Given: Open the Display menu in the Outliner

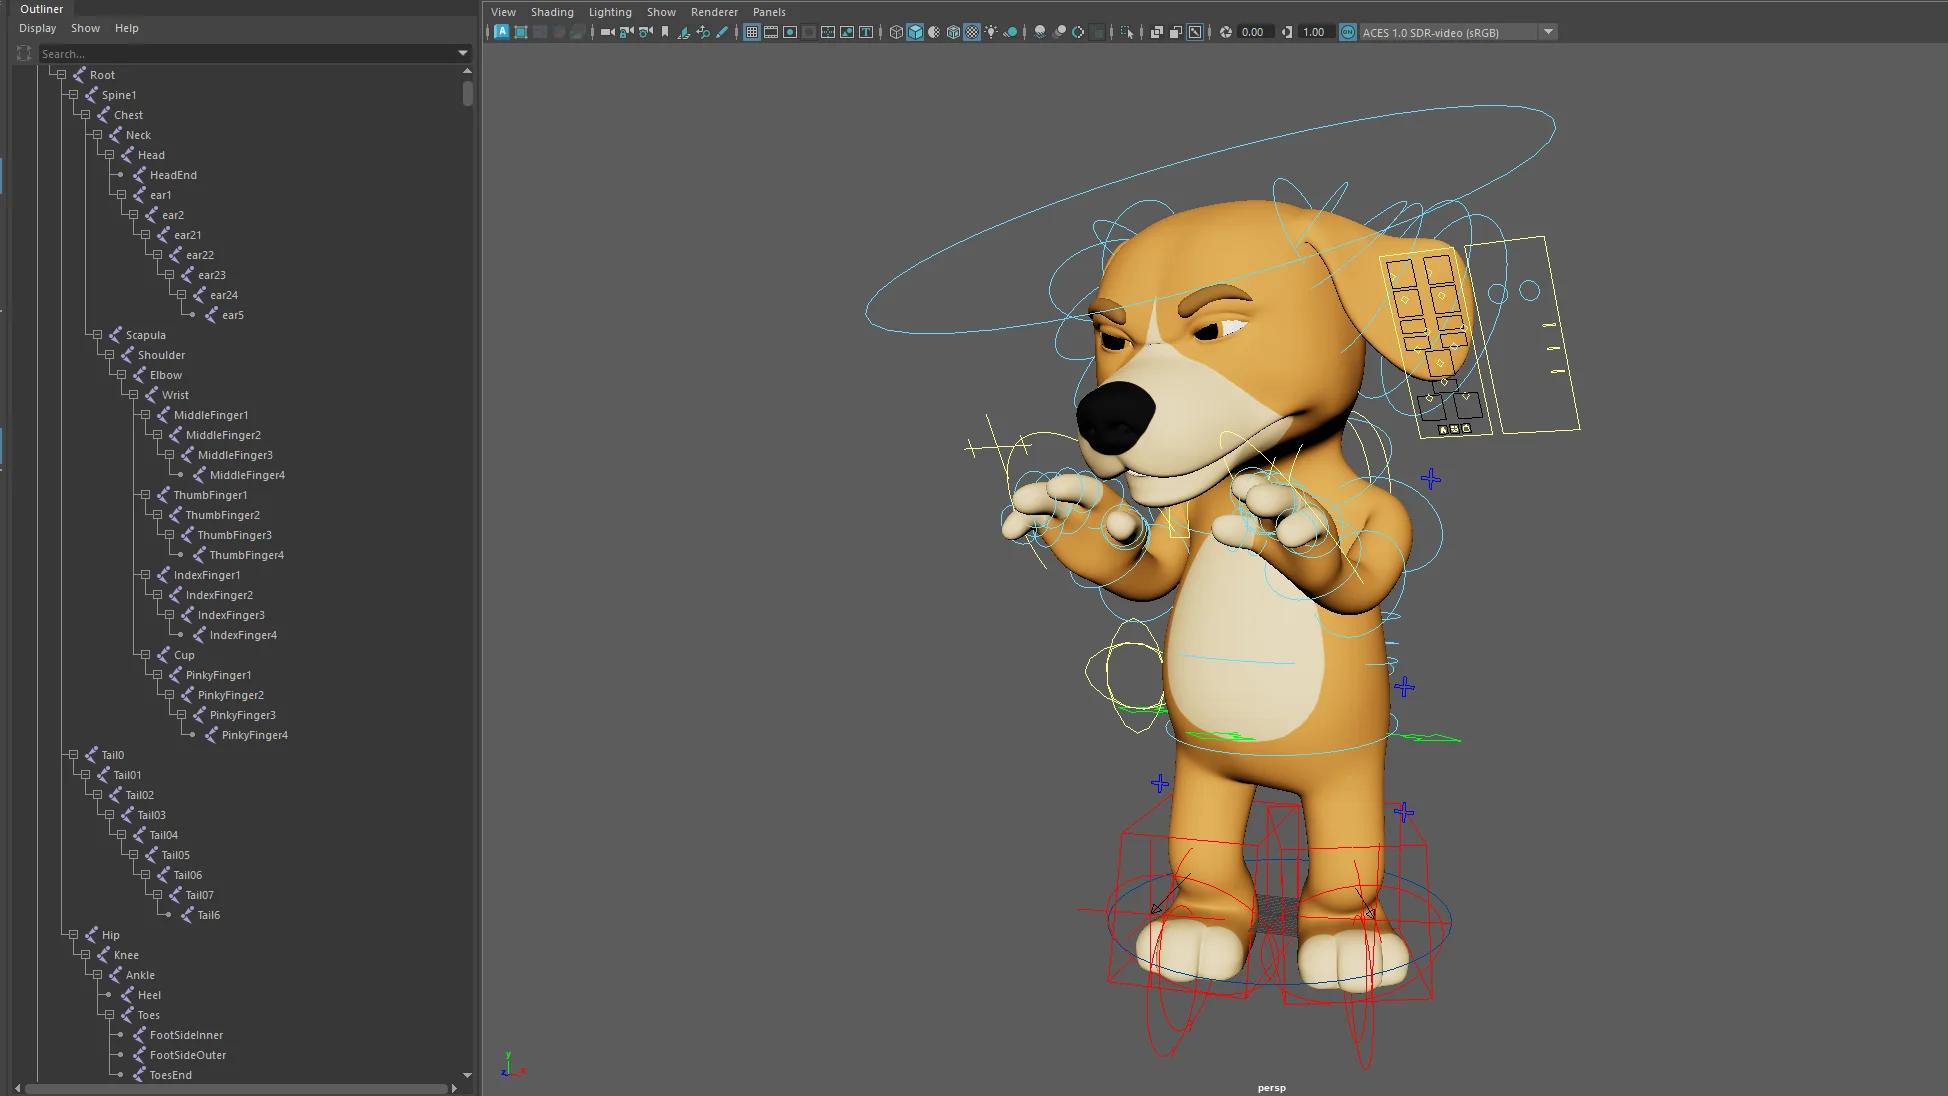Looking at the screenshot, I should coord(37,28).
